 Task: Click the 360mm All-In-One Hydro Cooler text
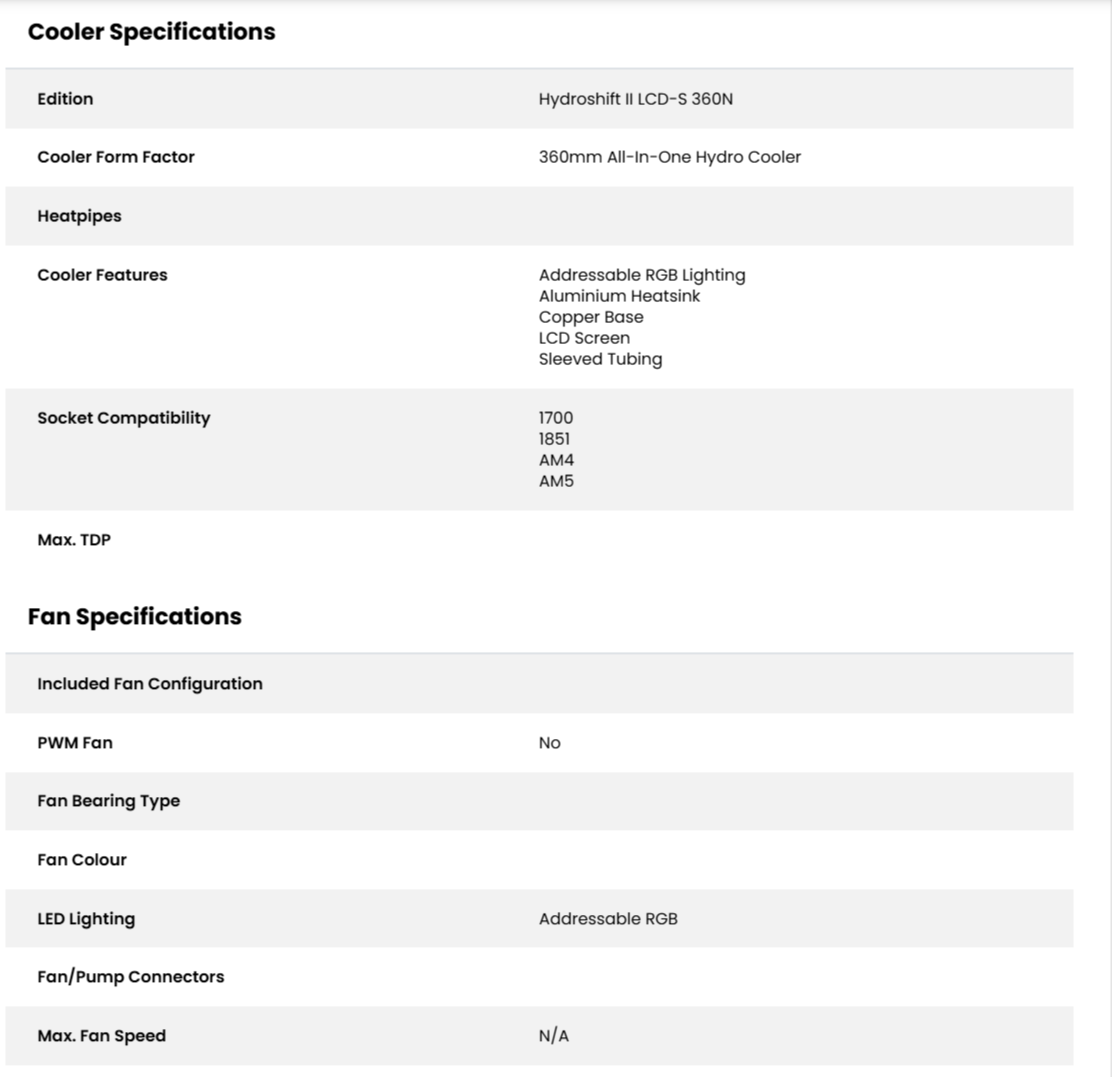669,157
